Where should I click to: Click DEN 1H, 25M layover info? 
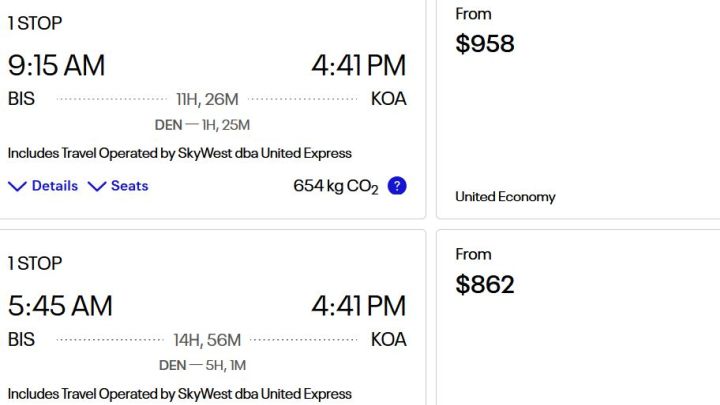202,125
